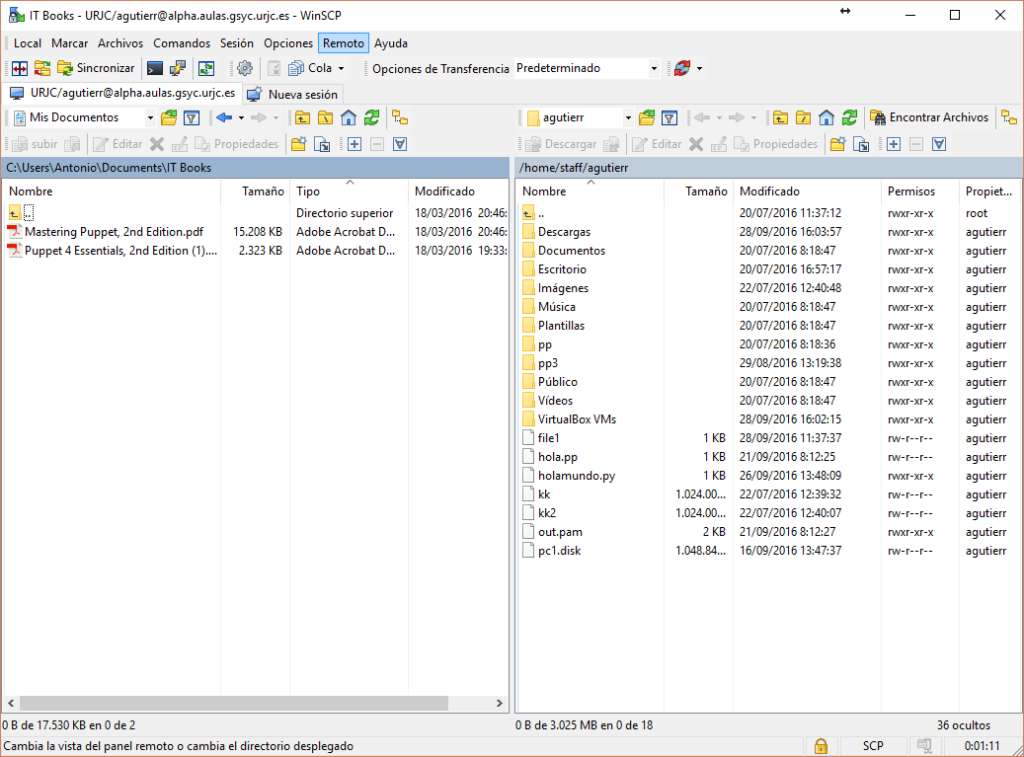Image resolution: width=1024 pixels, height=757 pixels.
Task: Click the padlock icon in the status bar
Action: [x=820, y=746]
